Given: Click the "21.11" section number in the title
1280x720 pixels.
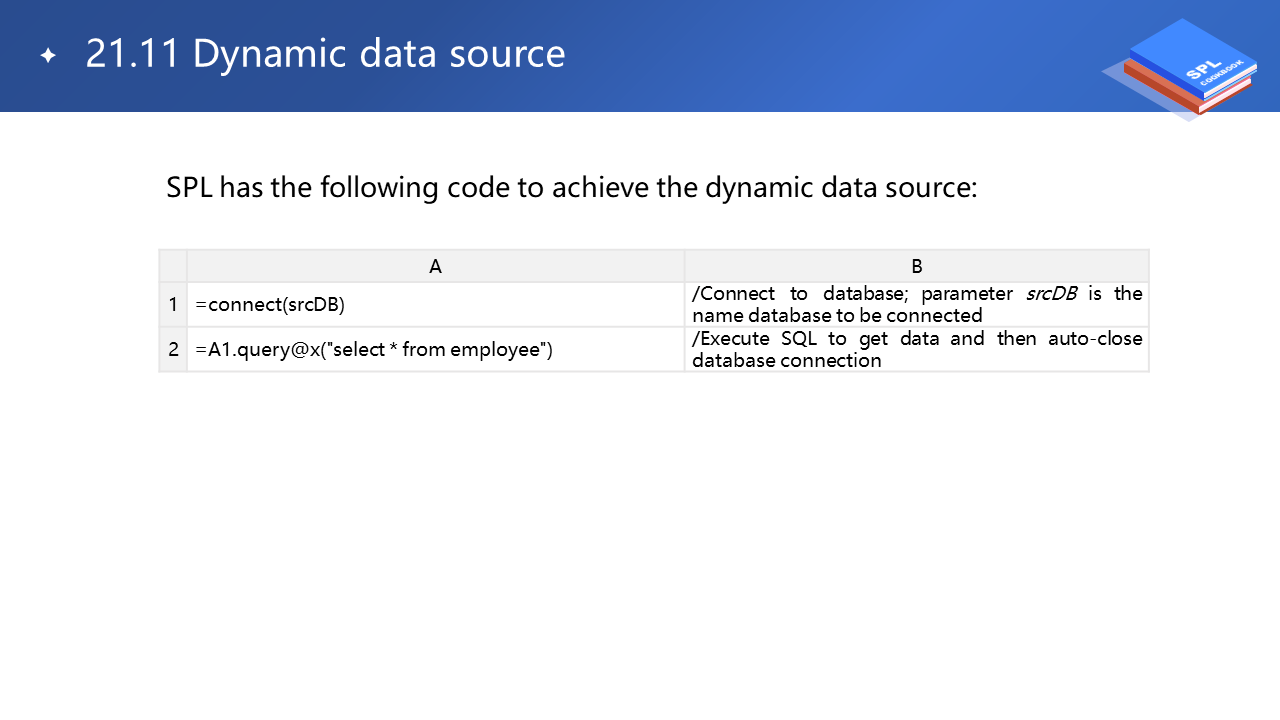Looking at the screenshot, I should [132, 54].
